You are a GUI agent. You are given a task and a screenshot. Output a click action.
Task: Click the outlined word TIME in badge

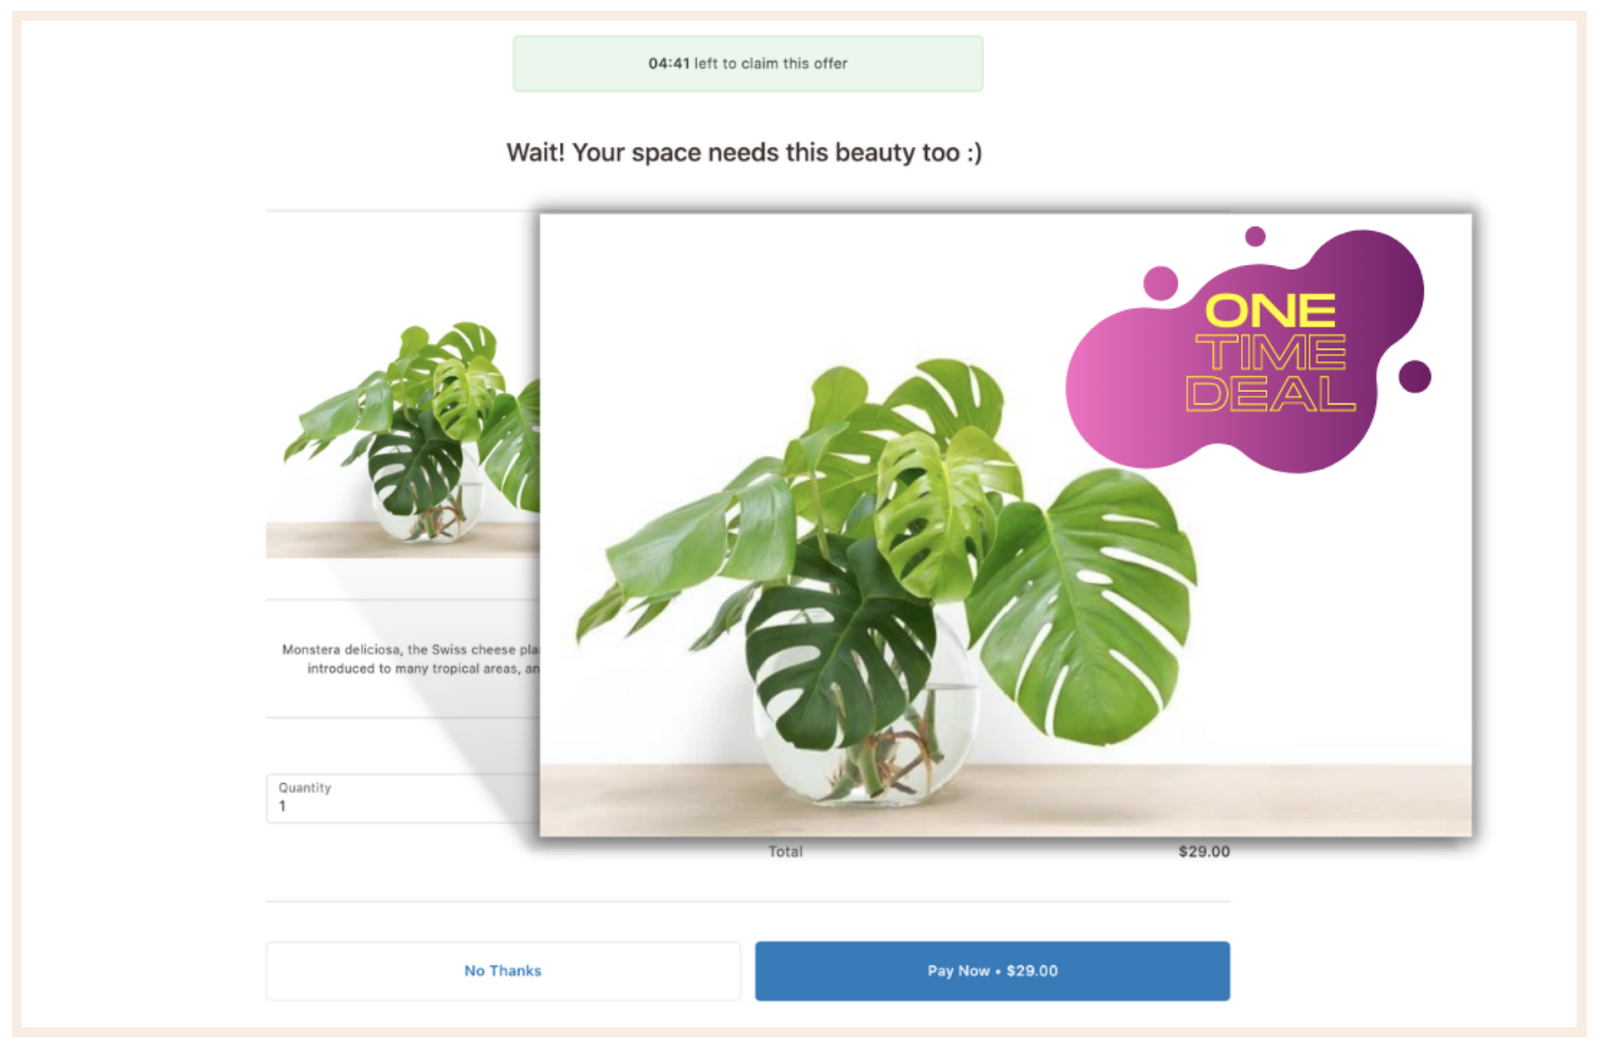point(1270,352)
